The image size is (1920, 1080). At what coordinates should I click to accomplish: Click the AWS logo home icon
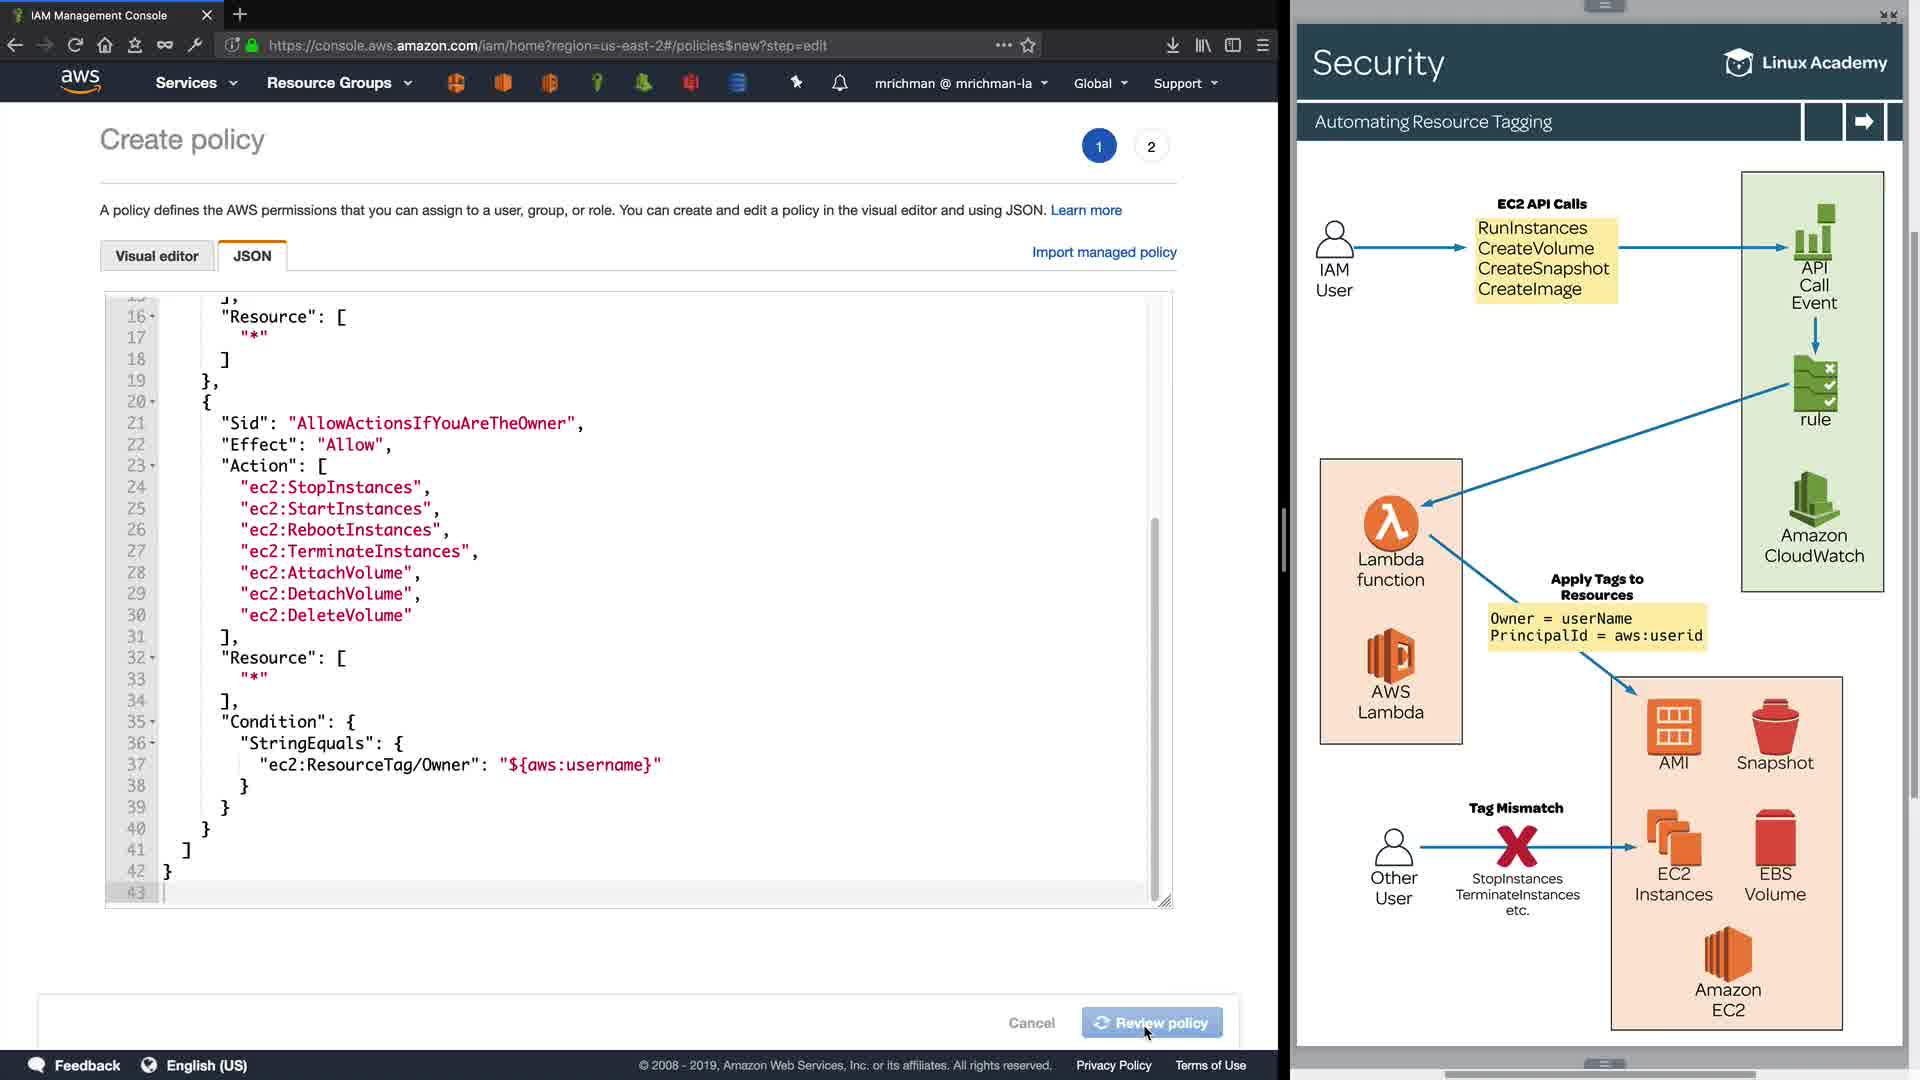80,81
